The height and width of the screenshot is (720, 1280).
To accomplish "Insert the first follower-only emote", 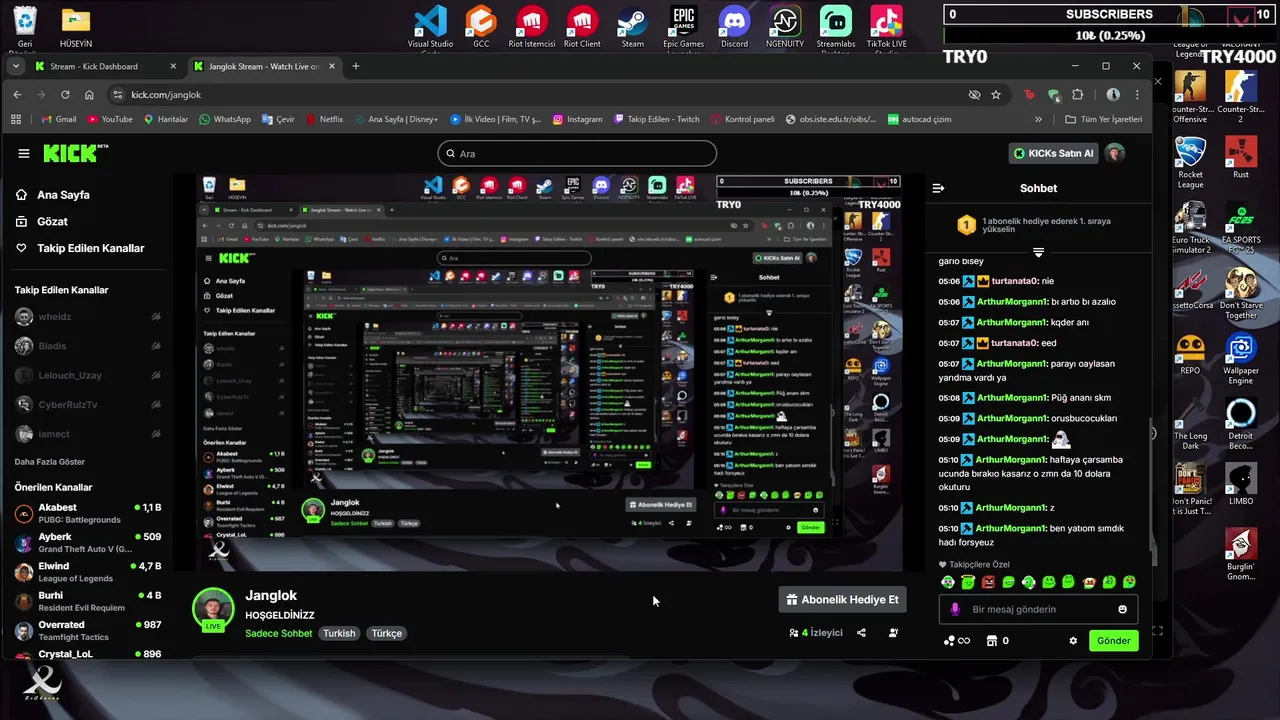I will coord(947,582).
